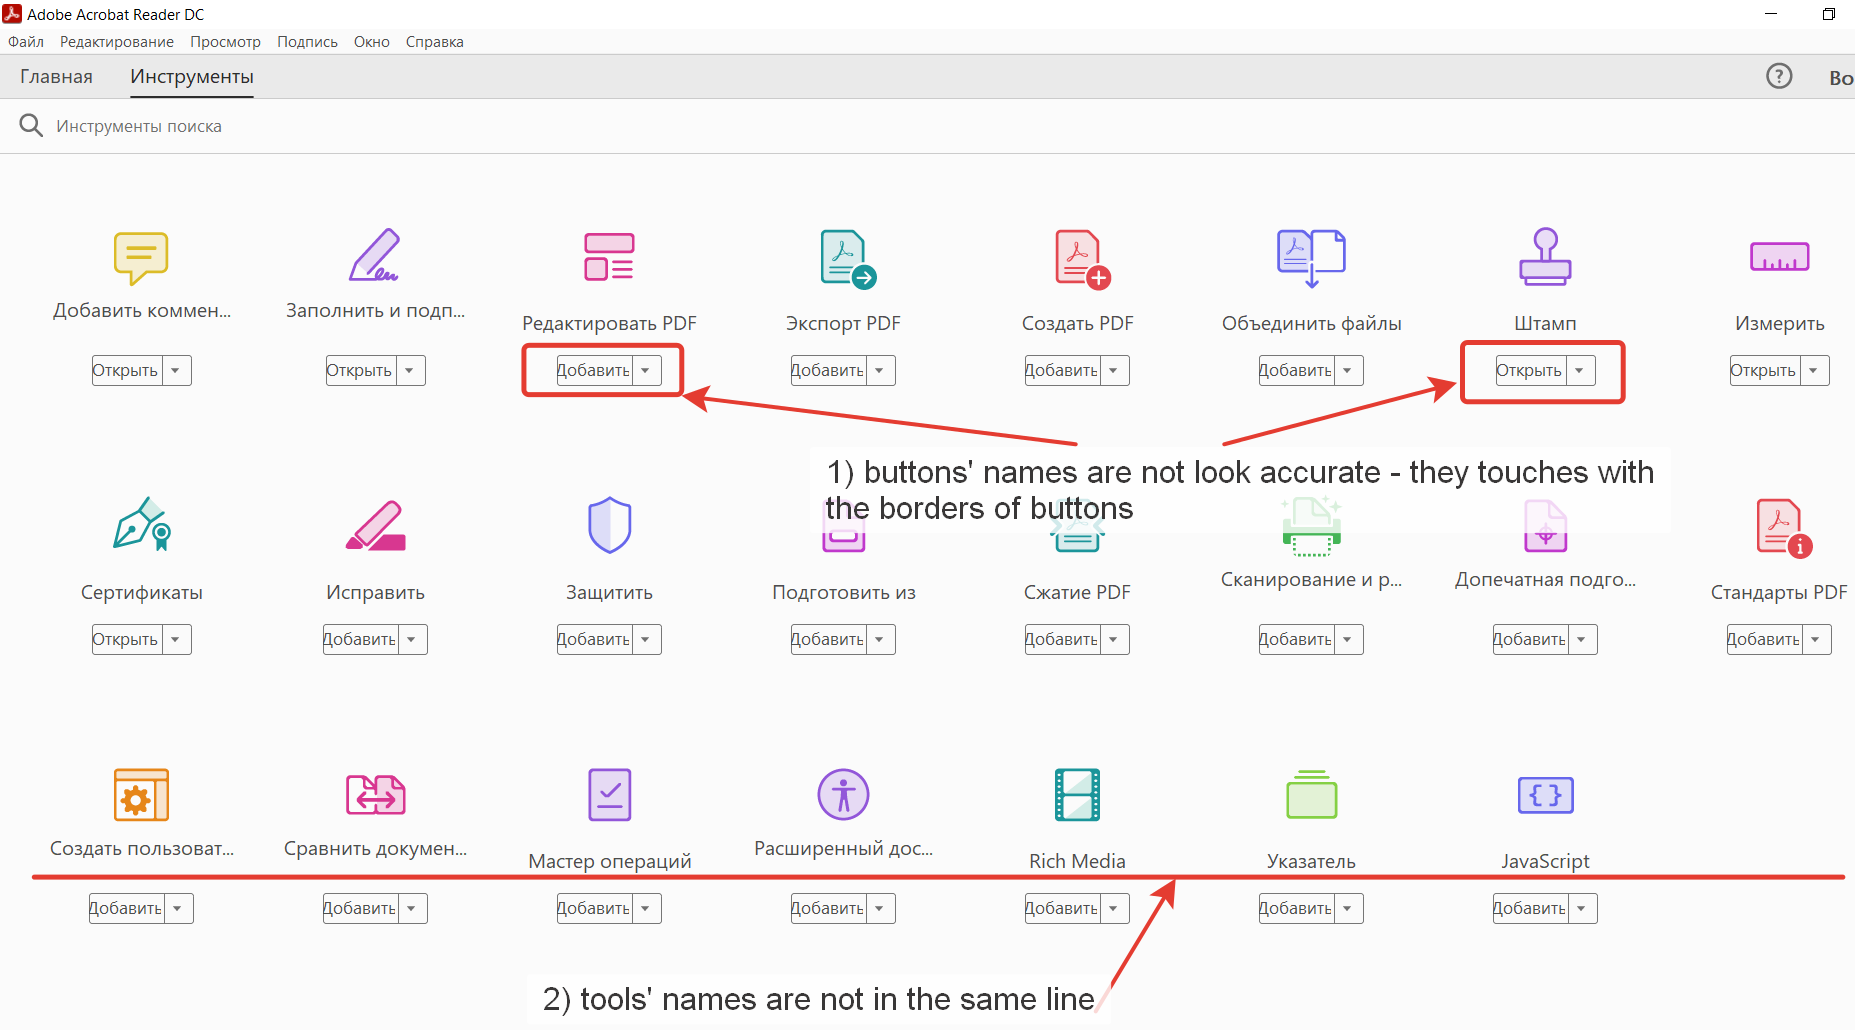Switch to the Главная tab
The image size is (1855, 1030).
pos(57,76)
